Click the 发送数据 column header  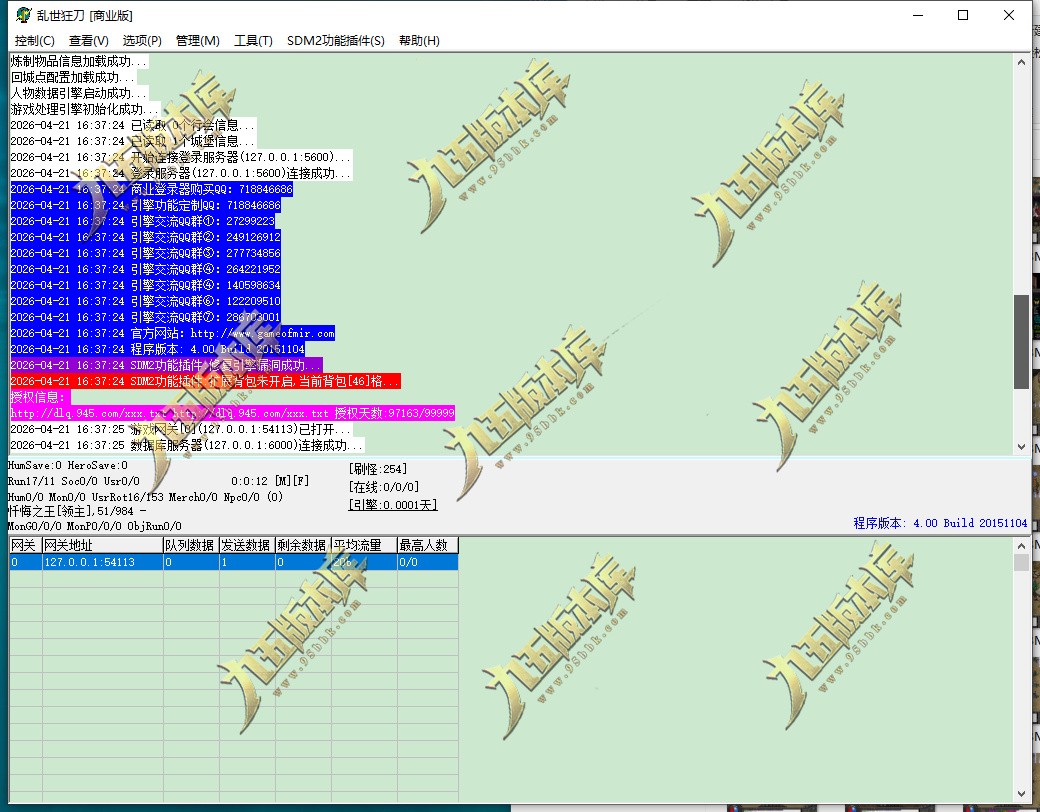point(247,545)
